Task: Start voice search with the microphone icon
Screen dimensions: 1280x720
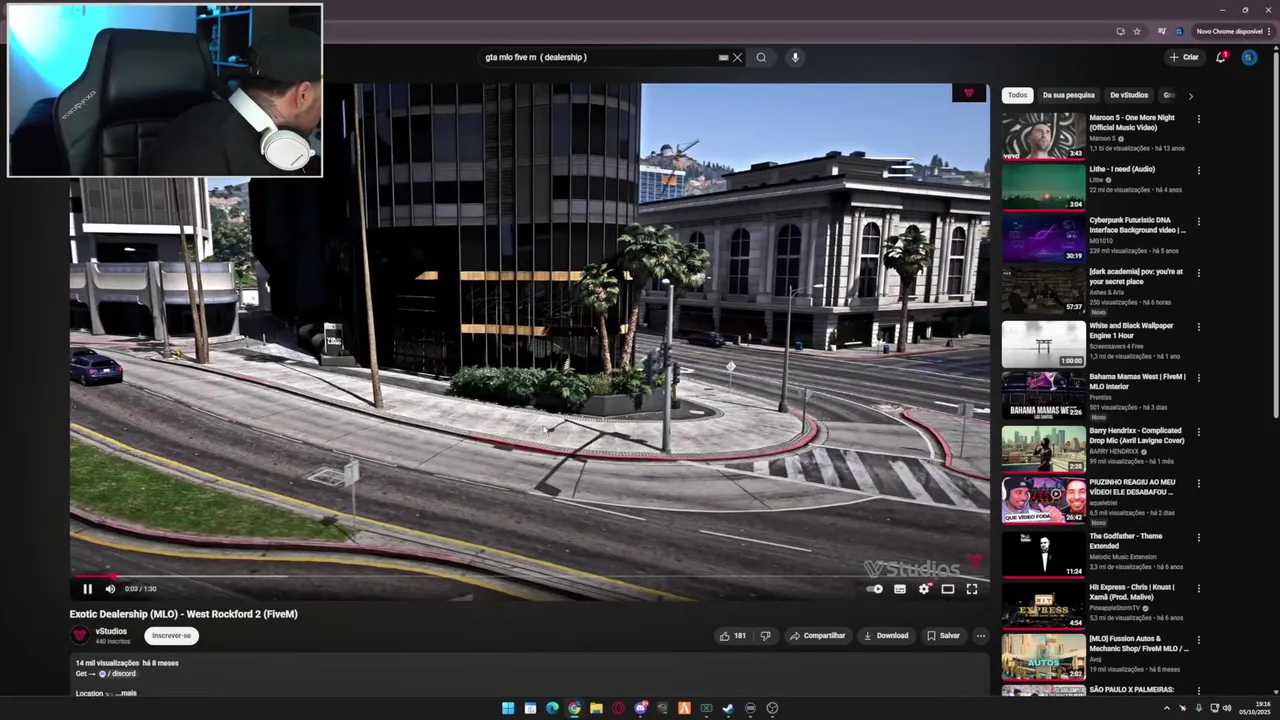Action: click(x=795, y=57)
